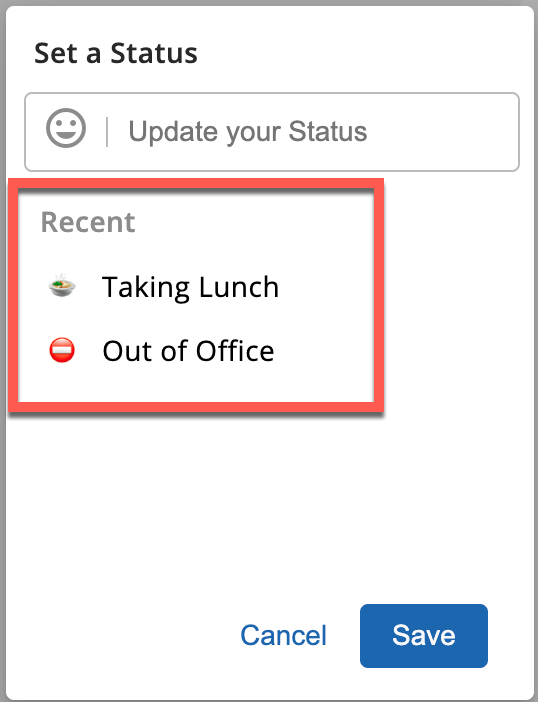Click the Recent section heading
Screen dimensions: 538x702
(88, 222)
